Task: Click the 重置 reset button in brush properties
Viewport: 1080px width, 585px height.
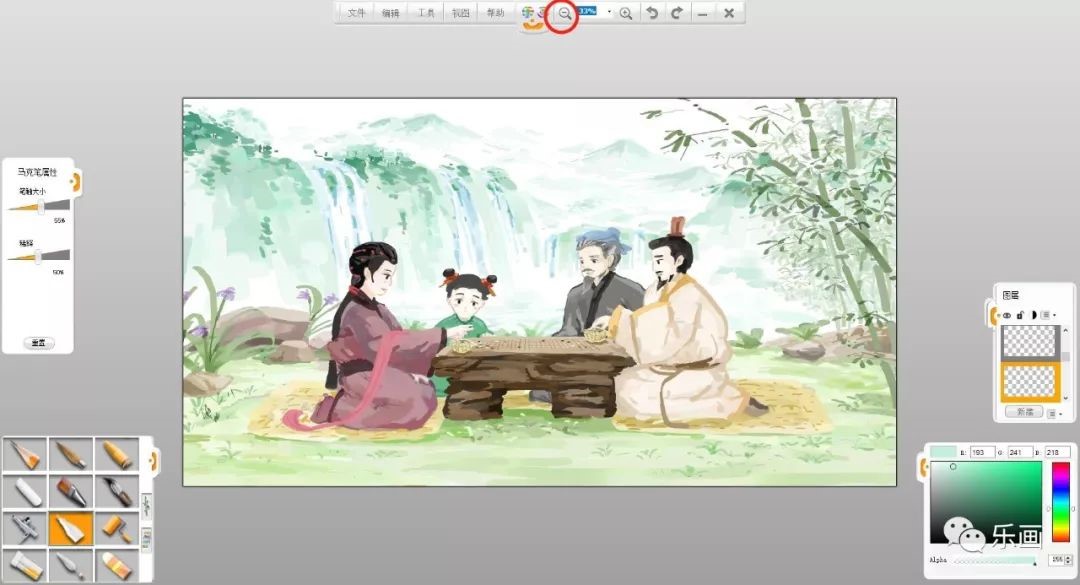Action: (x=39, y=342)
